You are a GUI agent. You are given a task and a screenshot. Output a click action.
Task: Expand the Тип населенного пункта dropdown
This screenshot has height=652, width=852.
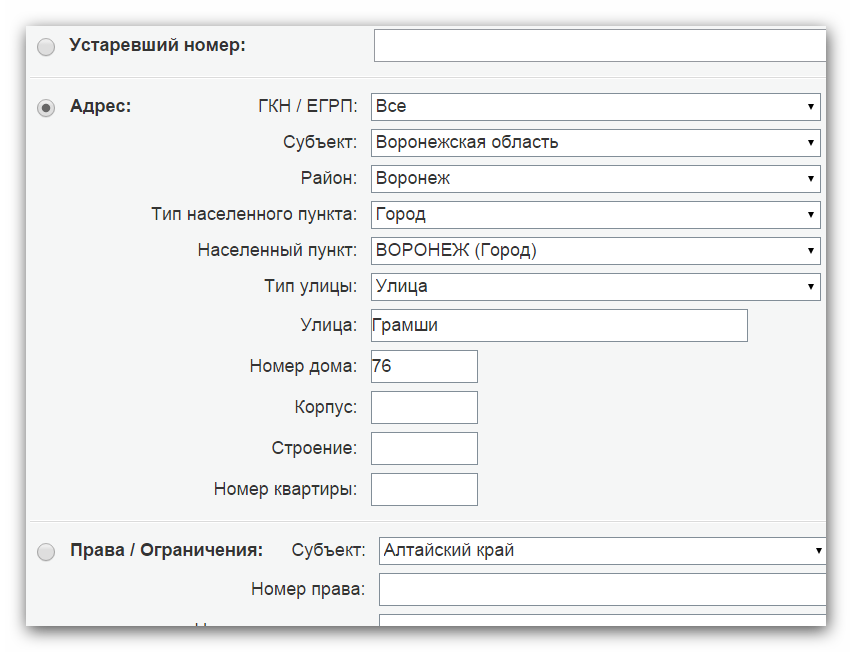pos(595,215)
